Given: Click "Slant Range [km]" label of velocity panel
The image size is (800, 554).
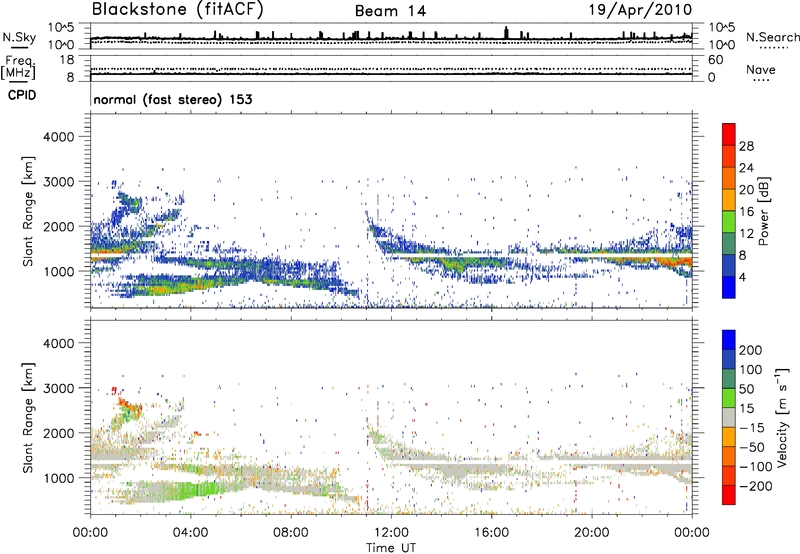Looking at the screenshot, I should tap(28, 418).
